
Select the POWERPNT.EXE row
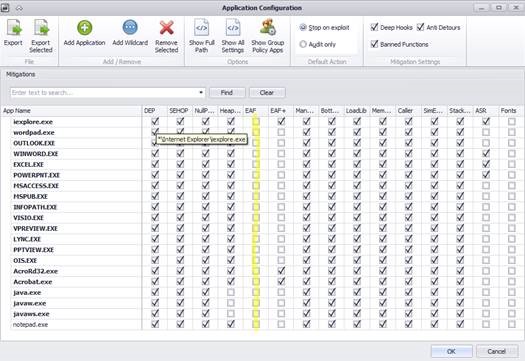[267, 175]
